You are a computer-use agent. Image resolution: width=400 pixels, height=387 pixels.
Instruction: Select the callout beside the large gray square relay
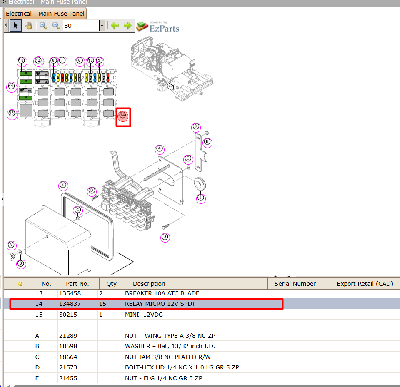(x=12, y=113)
